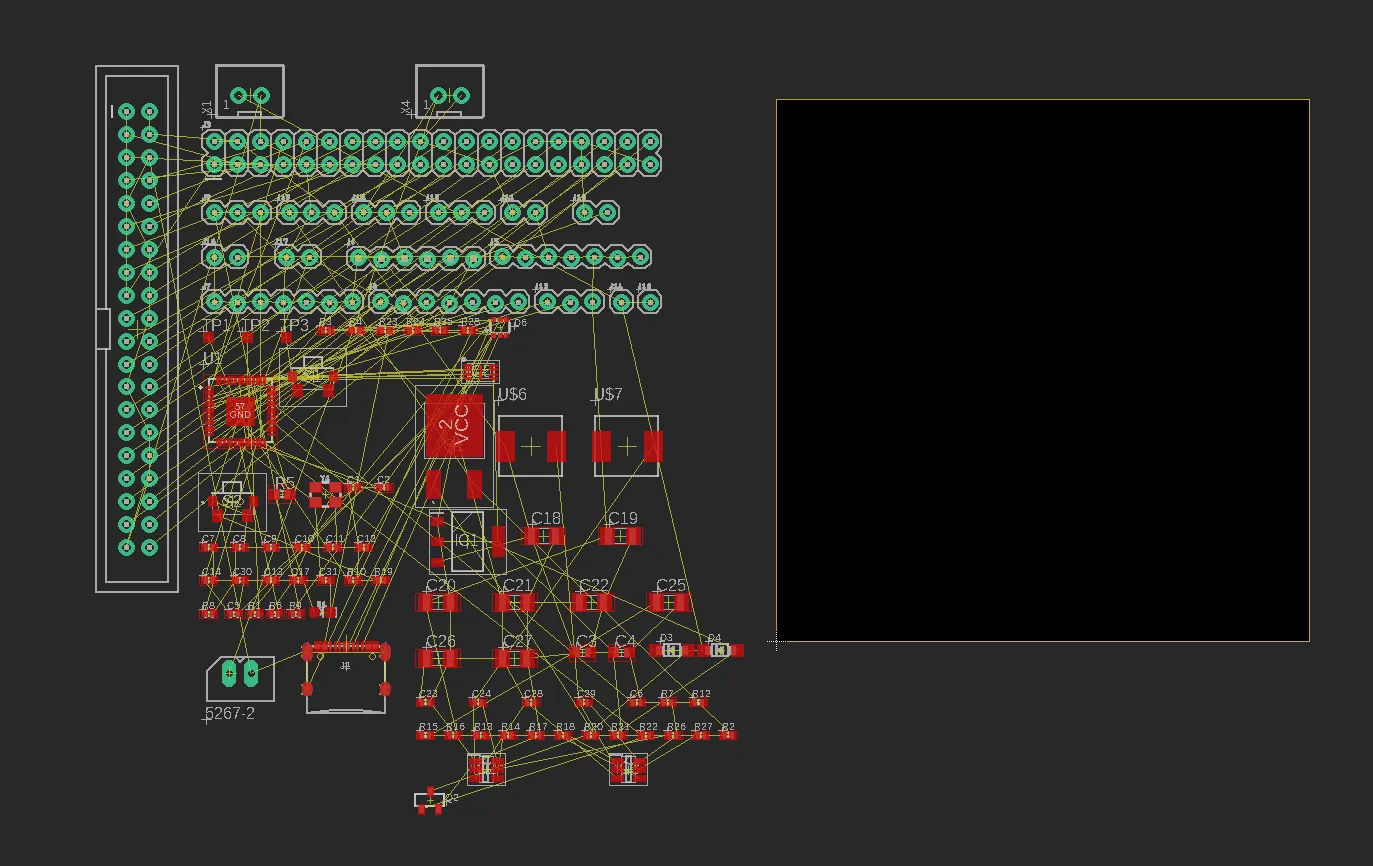This screenshot has height=866, width=1373.
Task: Select resistor R5
Action: (282, 494)
